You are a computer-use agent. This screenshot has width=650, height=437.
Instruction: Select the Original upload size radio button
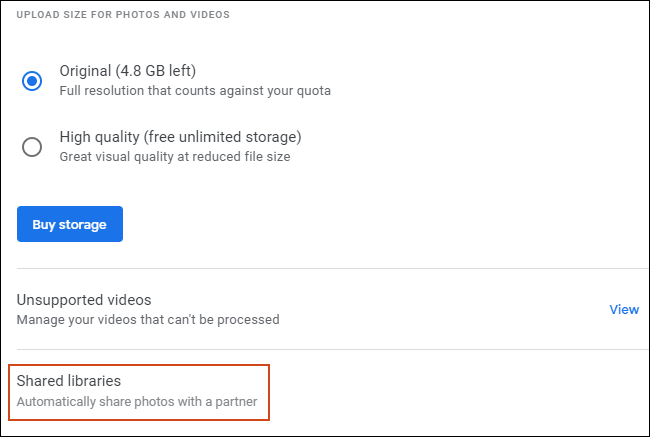[x=32, y=81]
